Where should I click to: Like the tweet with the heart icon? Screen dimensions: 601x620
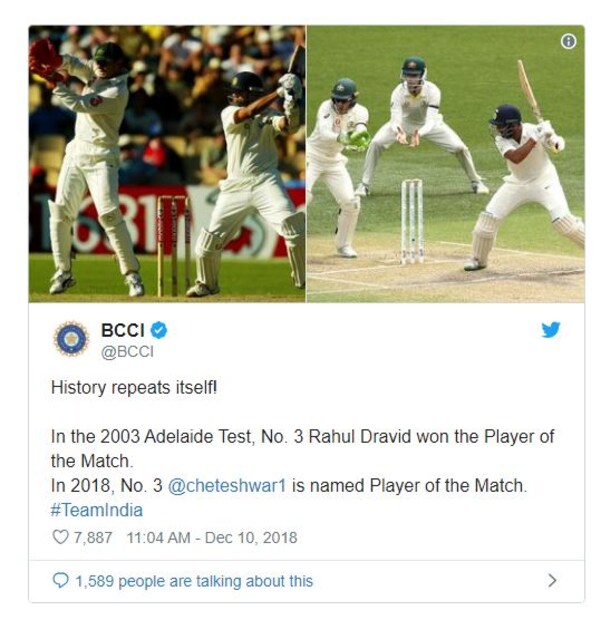60,537
